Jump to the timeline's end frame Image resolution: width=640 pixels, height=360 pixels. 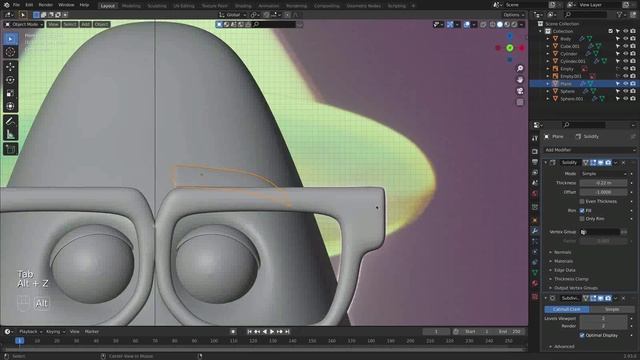[287, 332]
